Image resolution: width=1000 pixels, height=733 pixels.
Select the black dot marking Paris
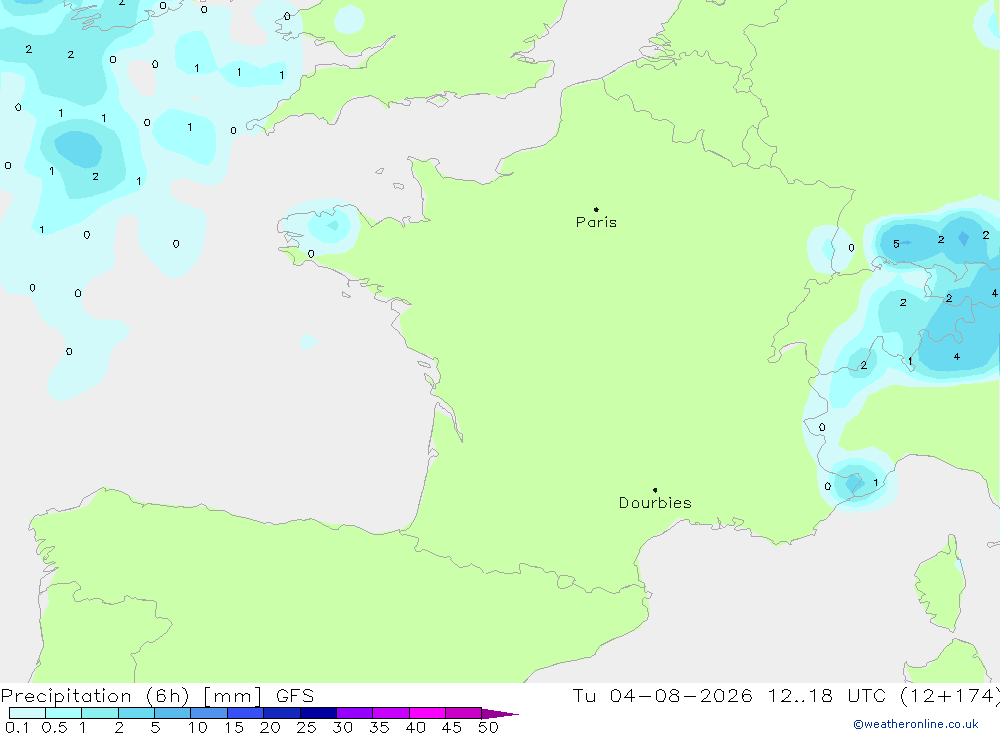(x=596, y=209)
